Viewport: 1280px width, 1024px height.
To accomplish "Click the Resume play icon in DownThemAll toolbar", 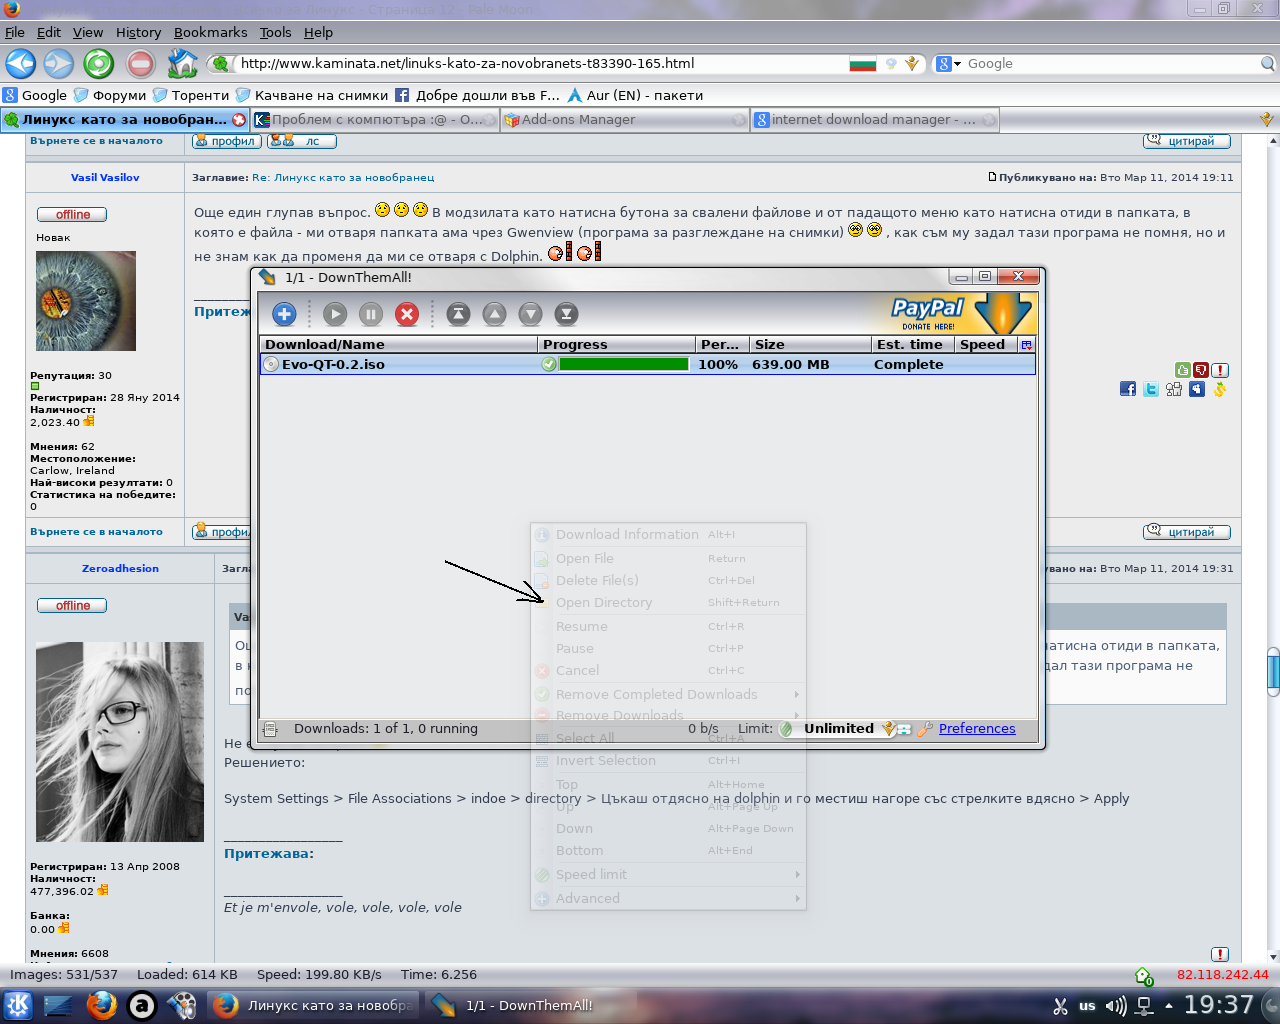I will point(335,314).
